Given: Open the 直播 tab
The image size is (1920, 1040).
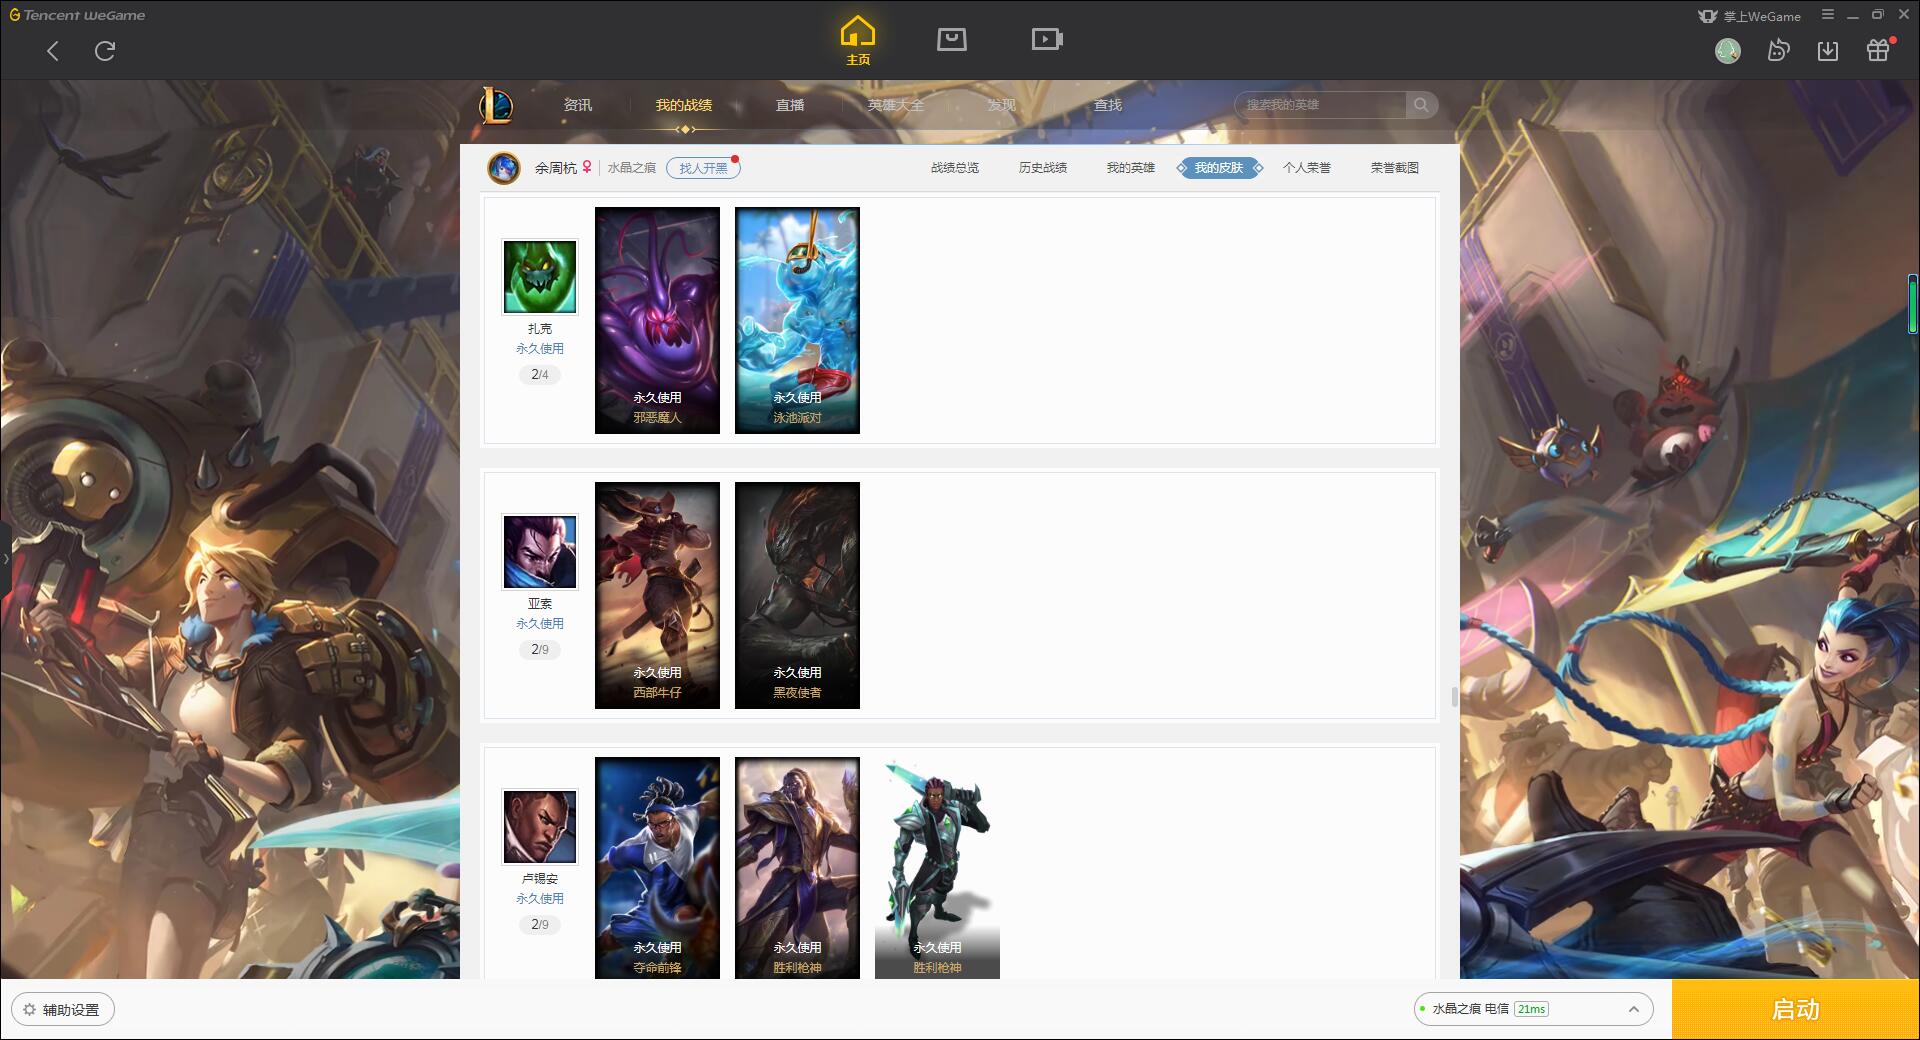Looking at the screenshot, I should click(x=790, y=105).
